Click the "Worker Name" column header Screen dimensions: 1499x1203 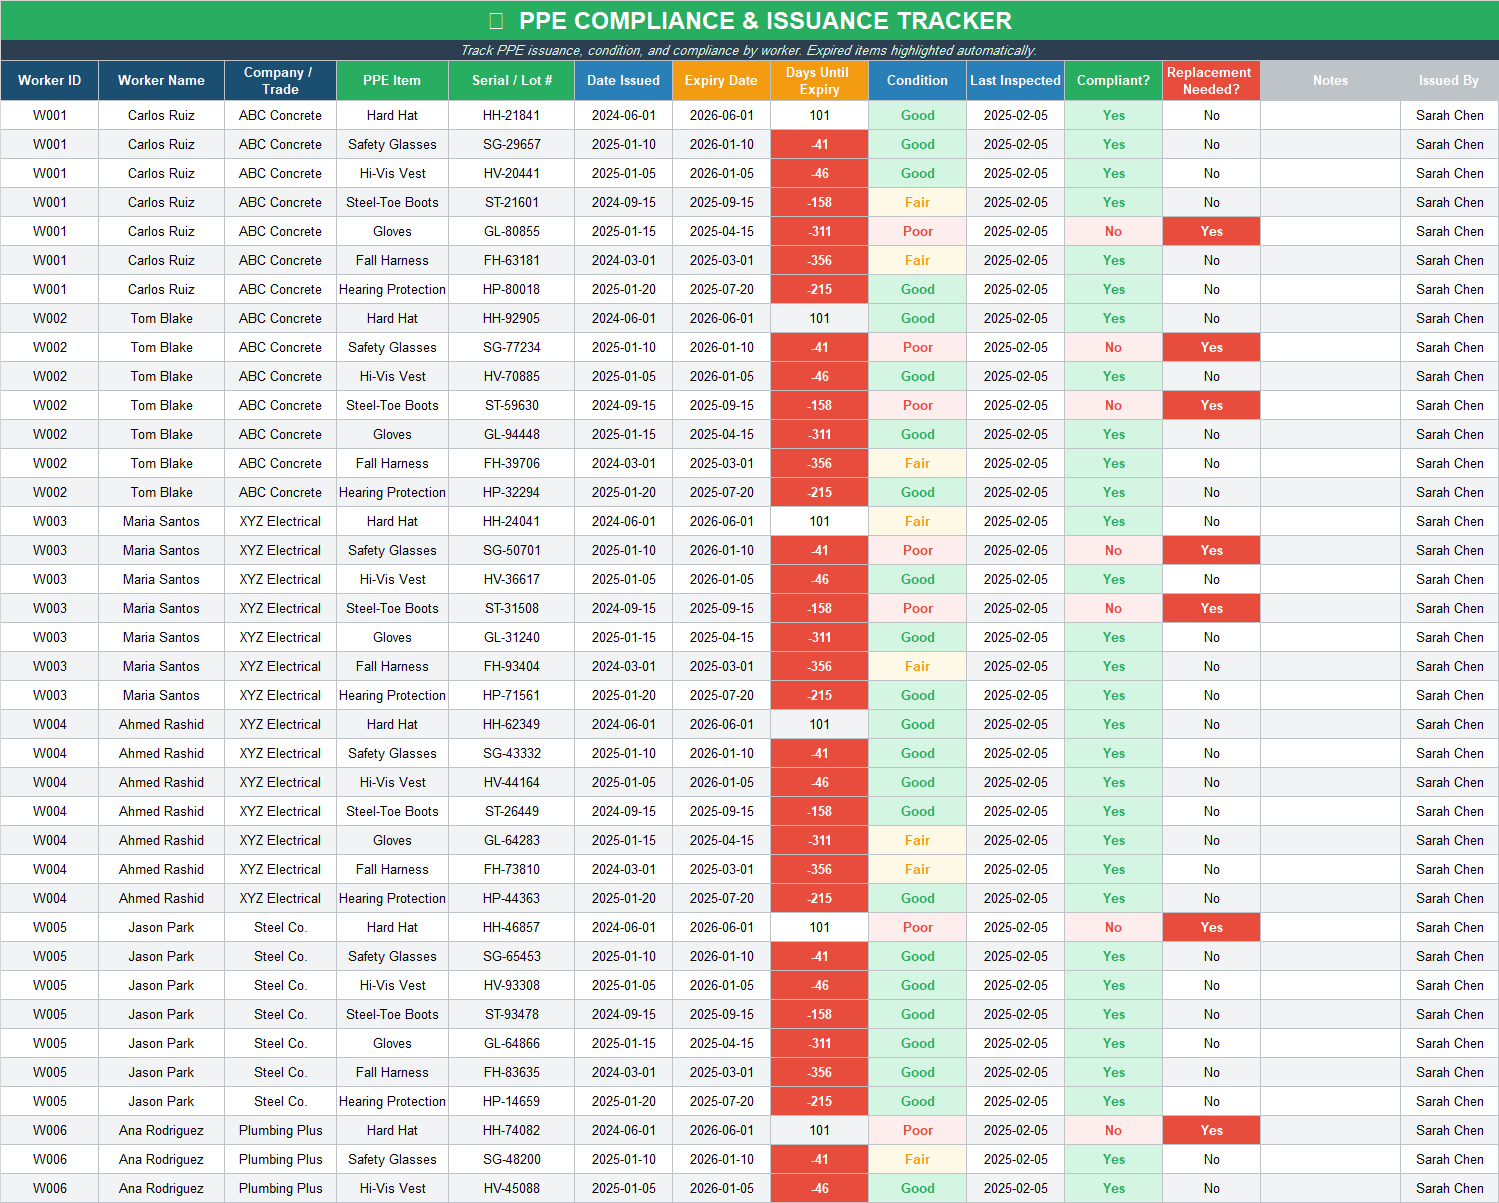coord(160,81)
